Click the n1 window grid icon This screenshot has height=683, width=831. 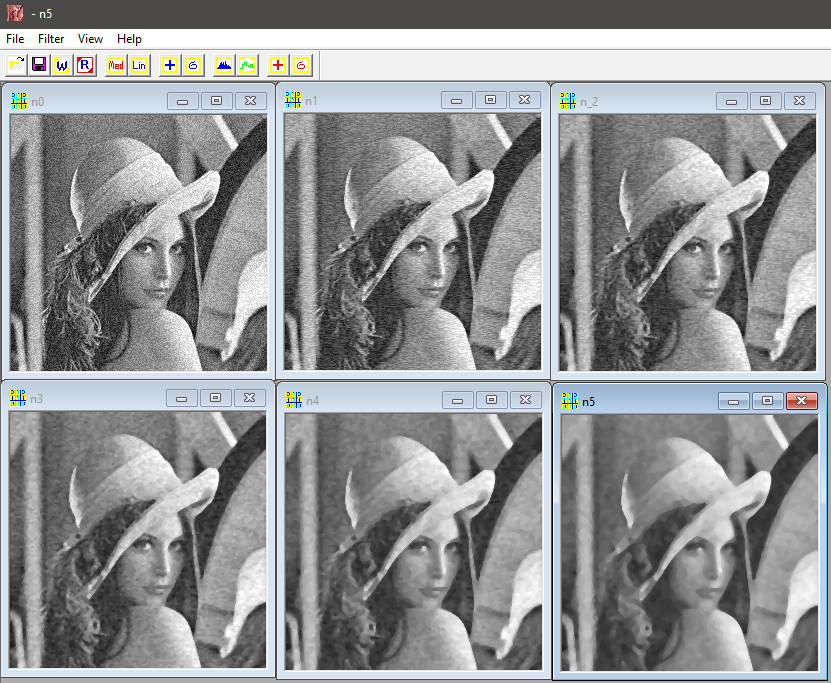[293, 100]
